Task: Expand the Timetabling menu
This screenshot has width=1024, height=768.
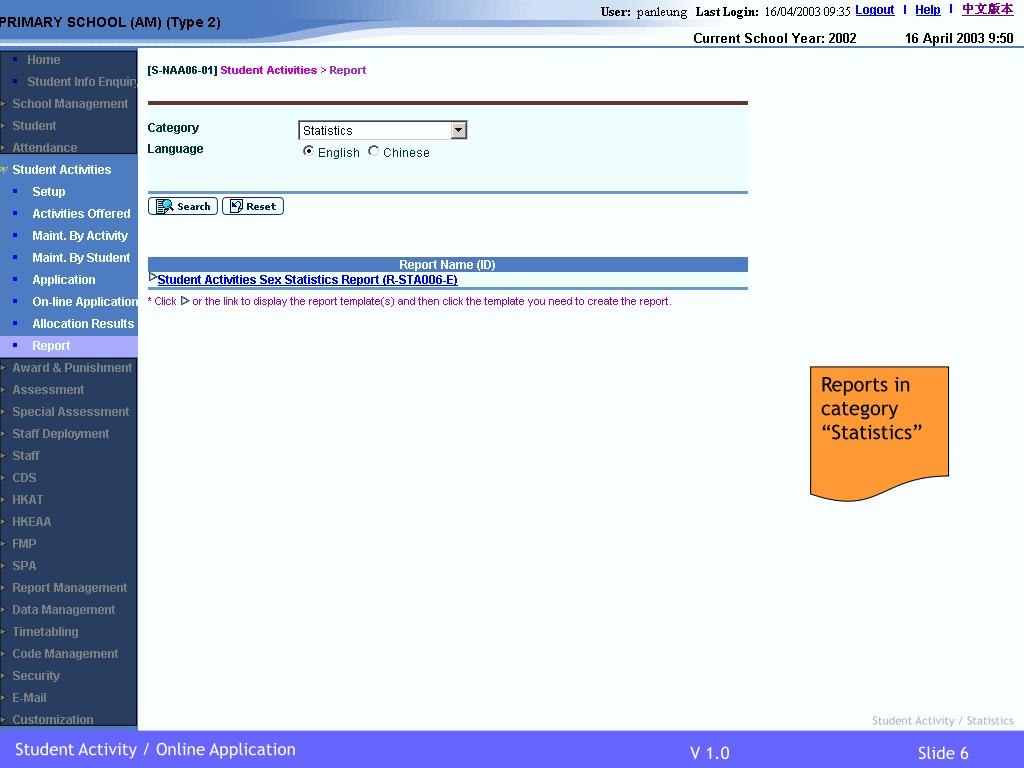Action: point(45,632)
